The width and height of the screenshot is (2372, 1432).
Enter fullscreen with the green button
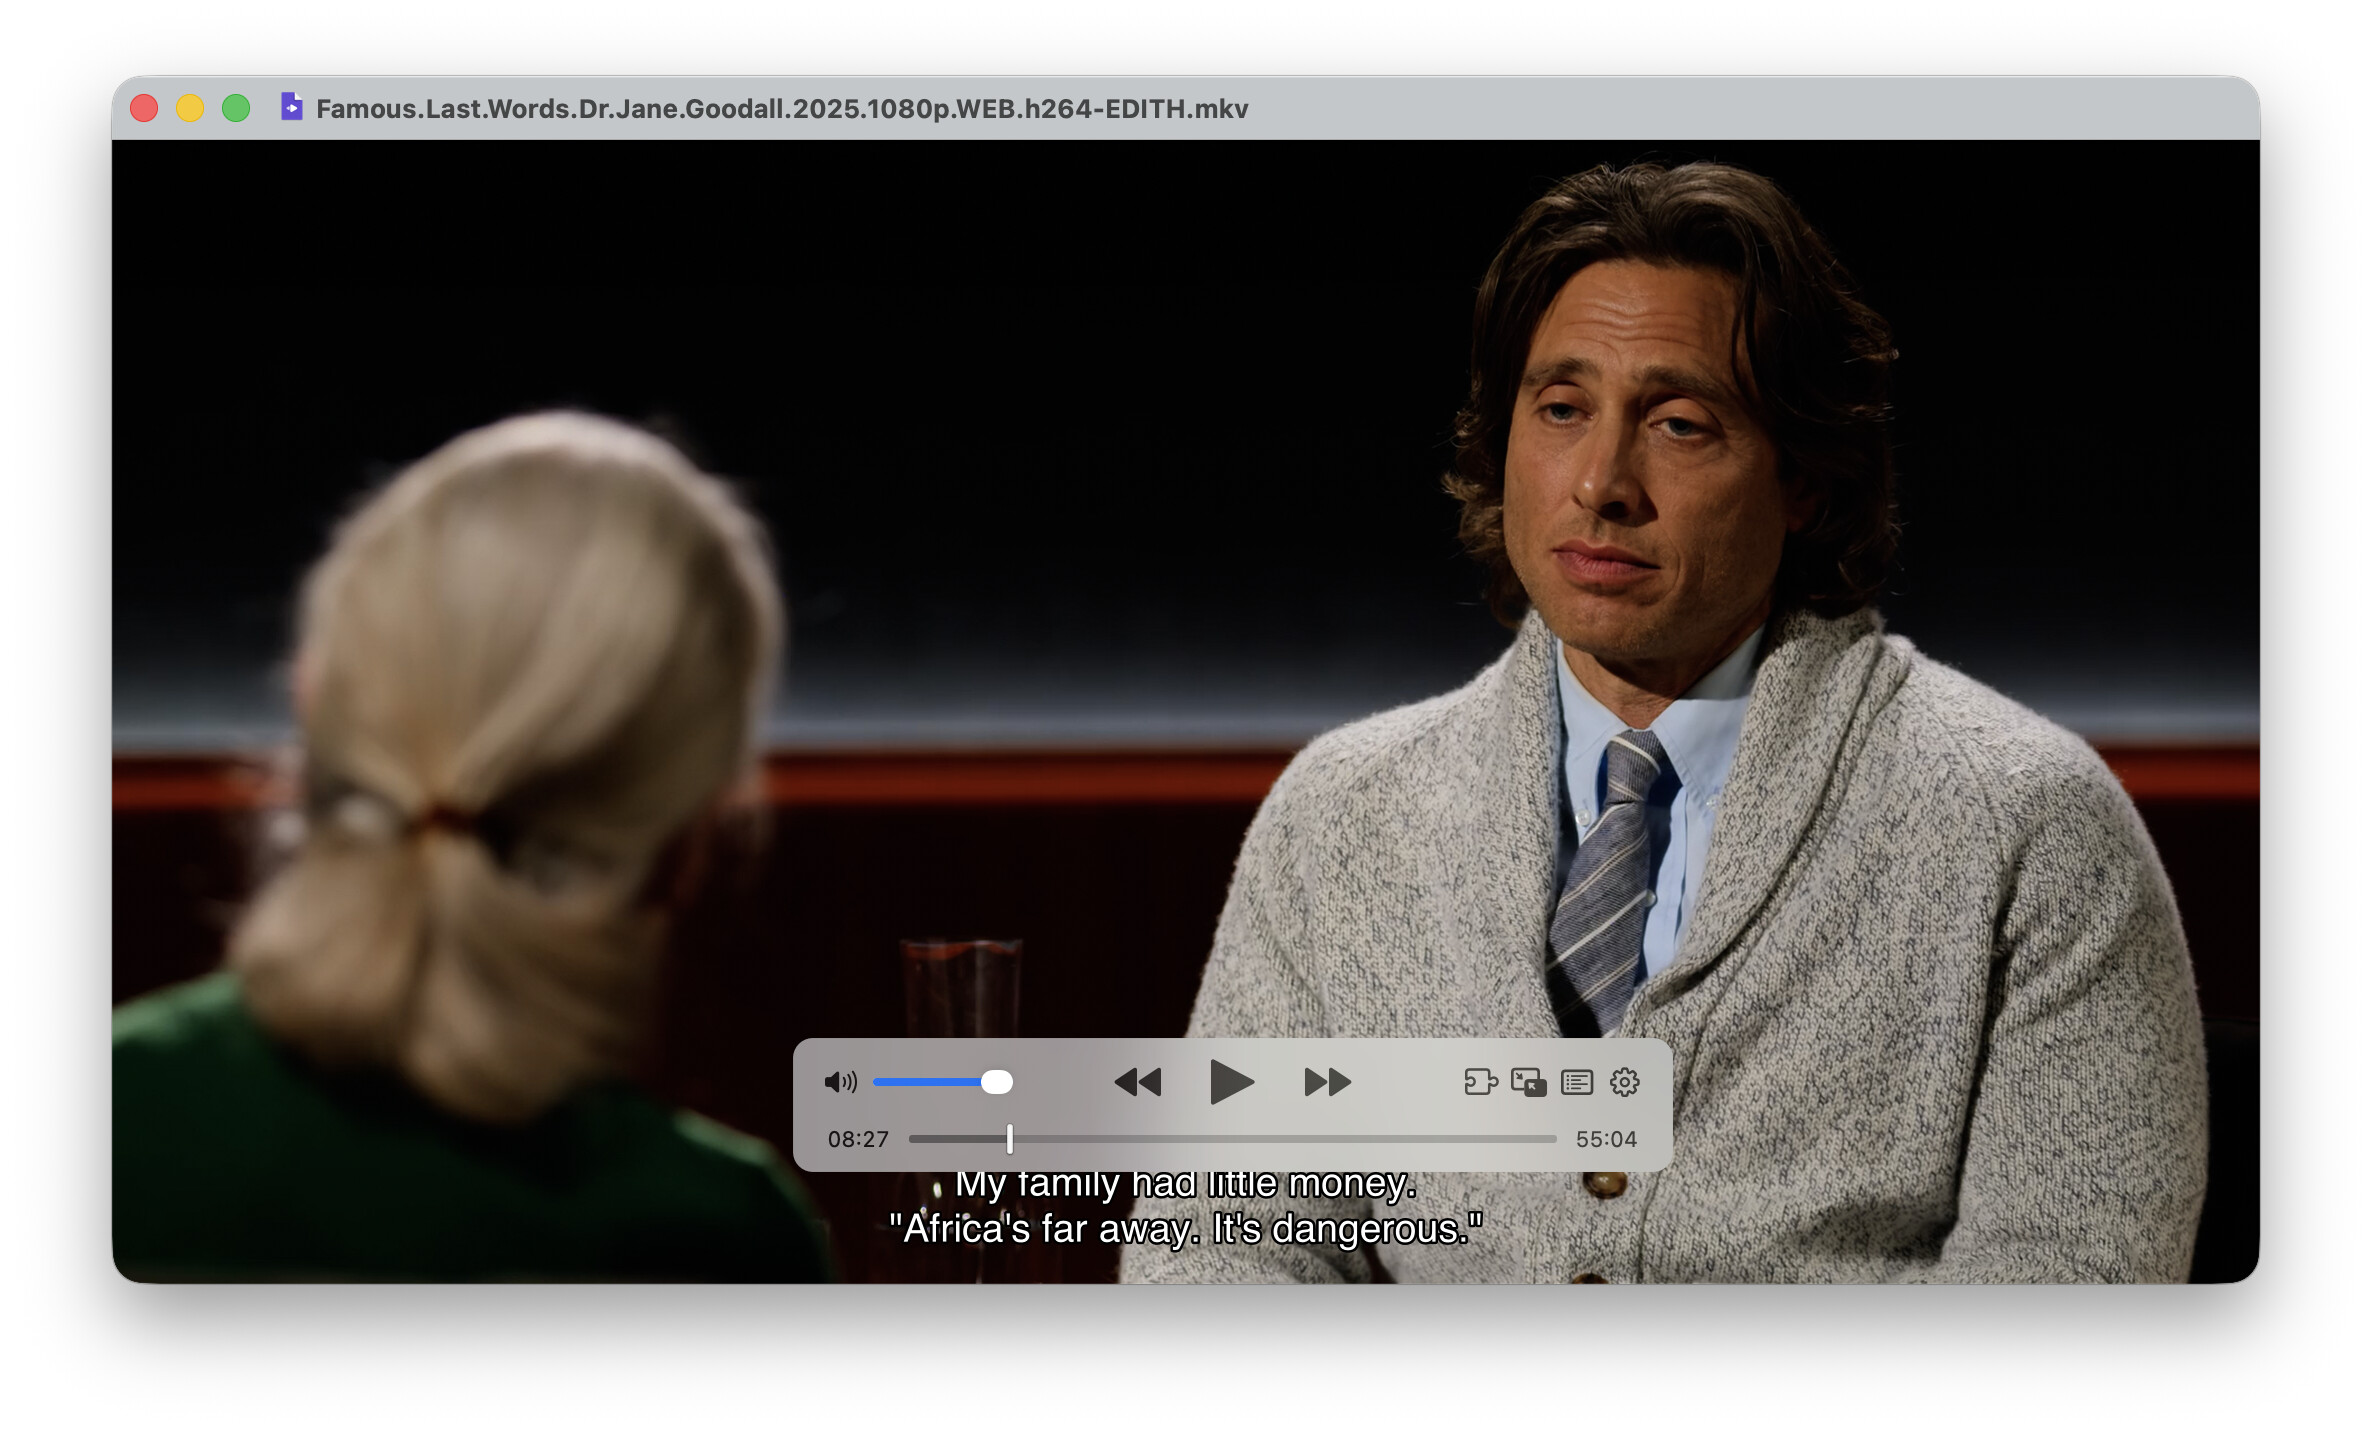pos(236,108)
